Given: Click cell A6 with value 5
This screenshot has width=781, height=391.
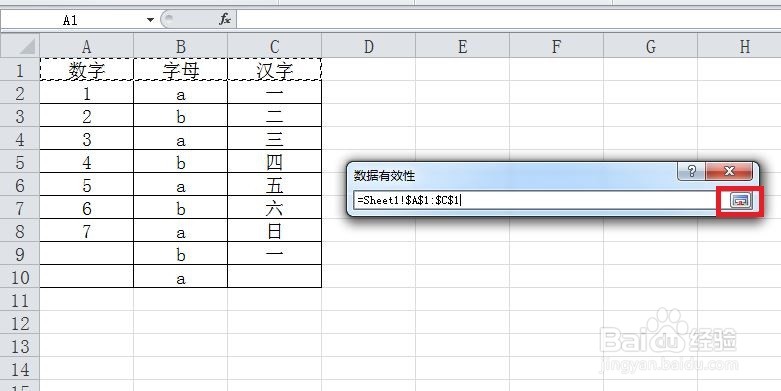Looking at the screenshot, I should 87,184.
